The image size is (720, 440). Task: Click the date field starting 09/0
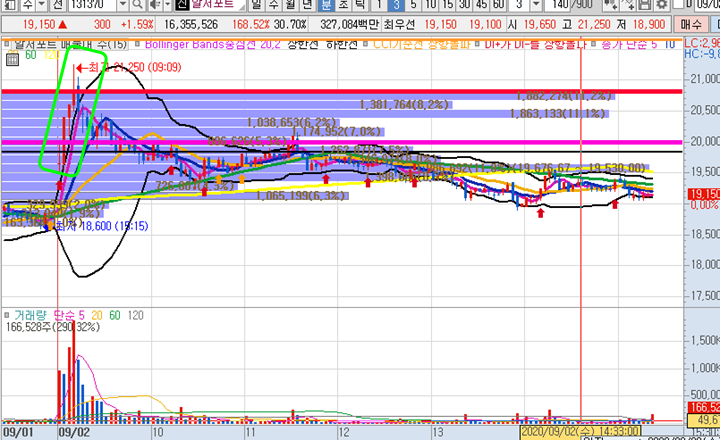pyautogui.click(x=707, y=5)
